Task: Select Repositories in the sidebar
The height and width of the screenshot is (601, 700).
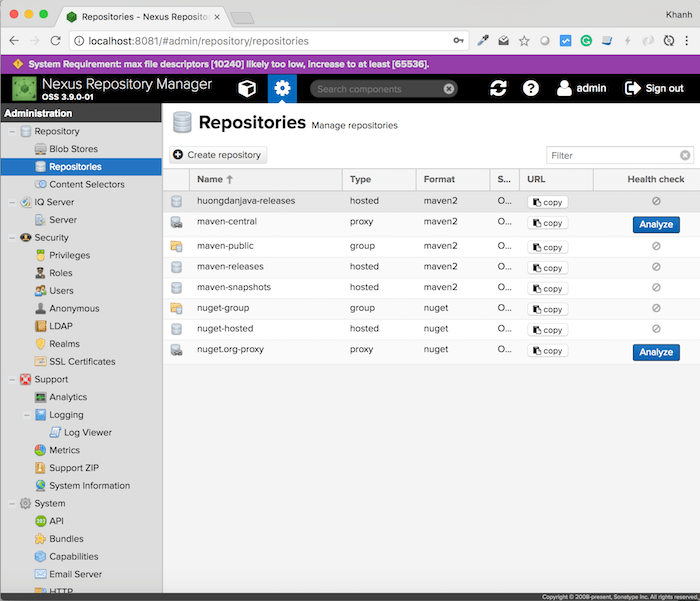Action: click(81, 167)
